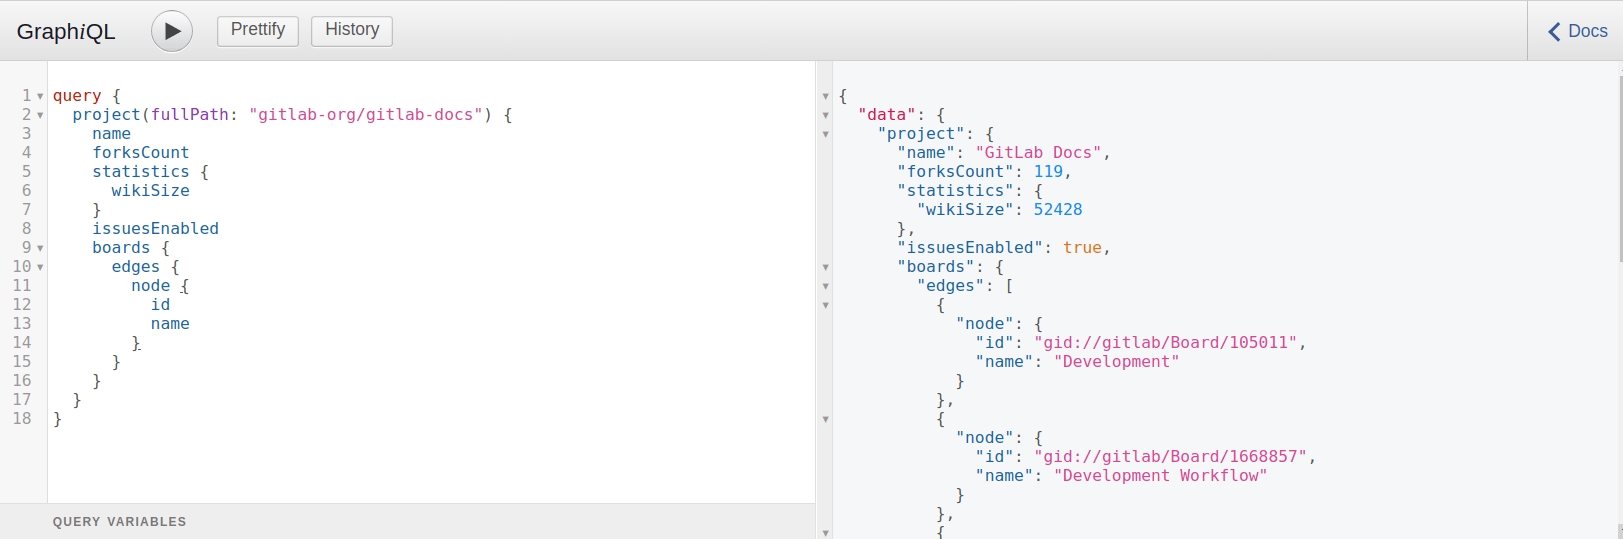
Task: Run the query with the play button
Action: pyautogui.click(x=172, y=31)
